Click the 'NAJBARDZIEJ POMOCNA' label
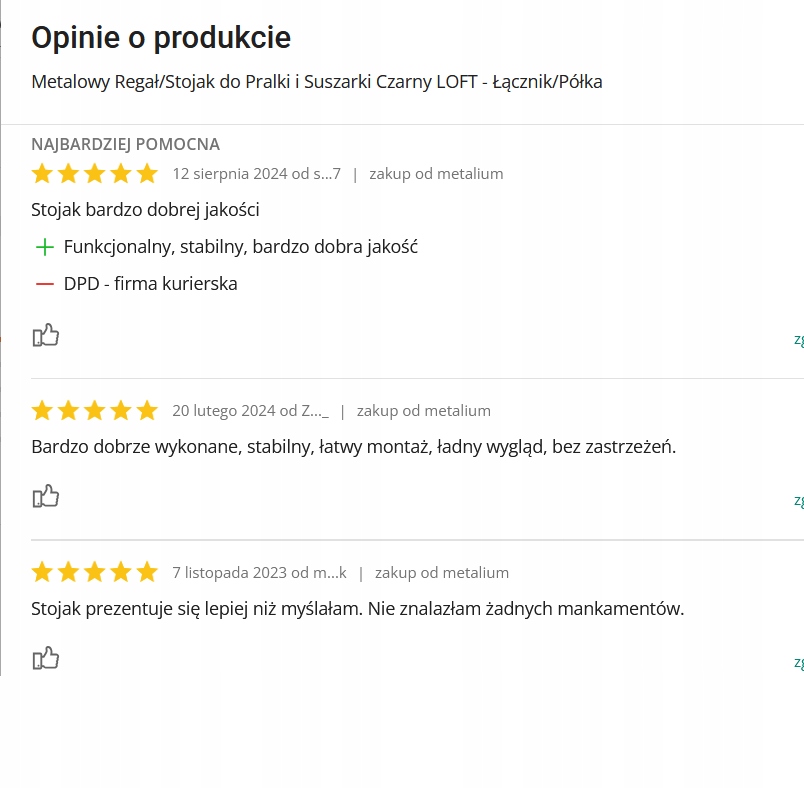804x788 pixels. (126, 145)
